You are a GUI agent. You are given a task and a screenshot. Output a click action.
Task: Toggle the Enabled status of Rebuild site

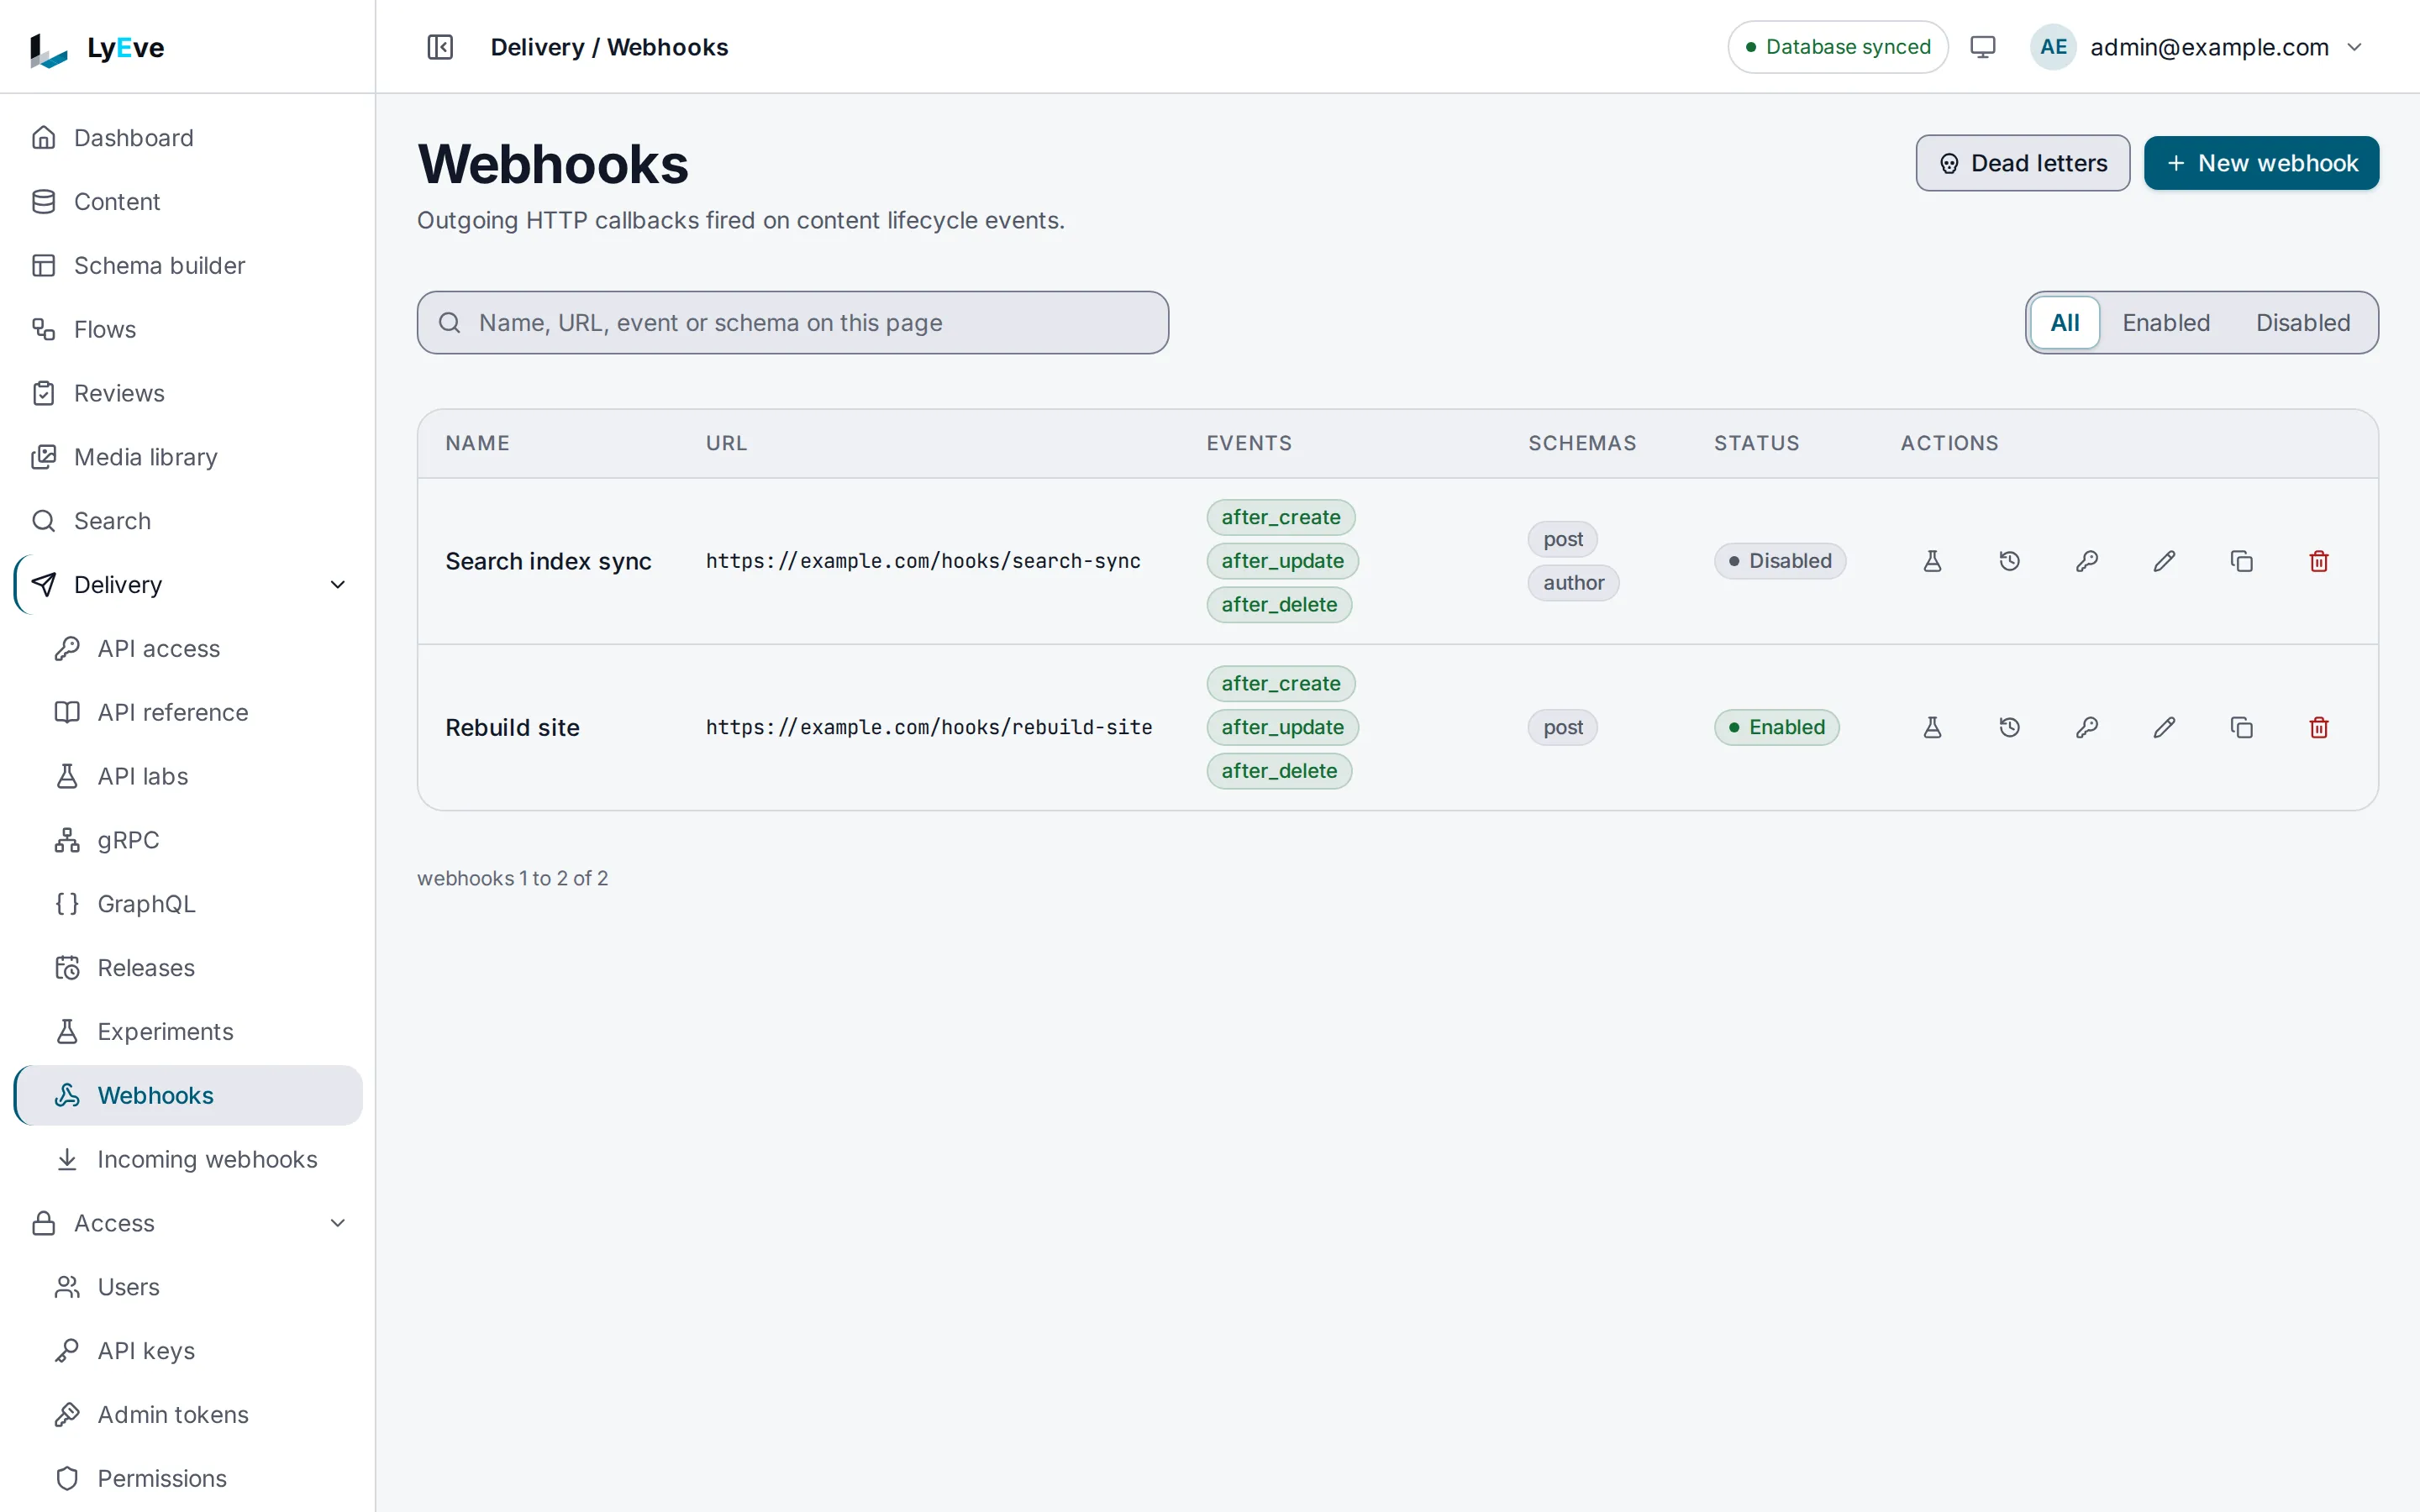click(1777, 727)
